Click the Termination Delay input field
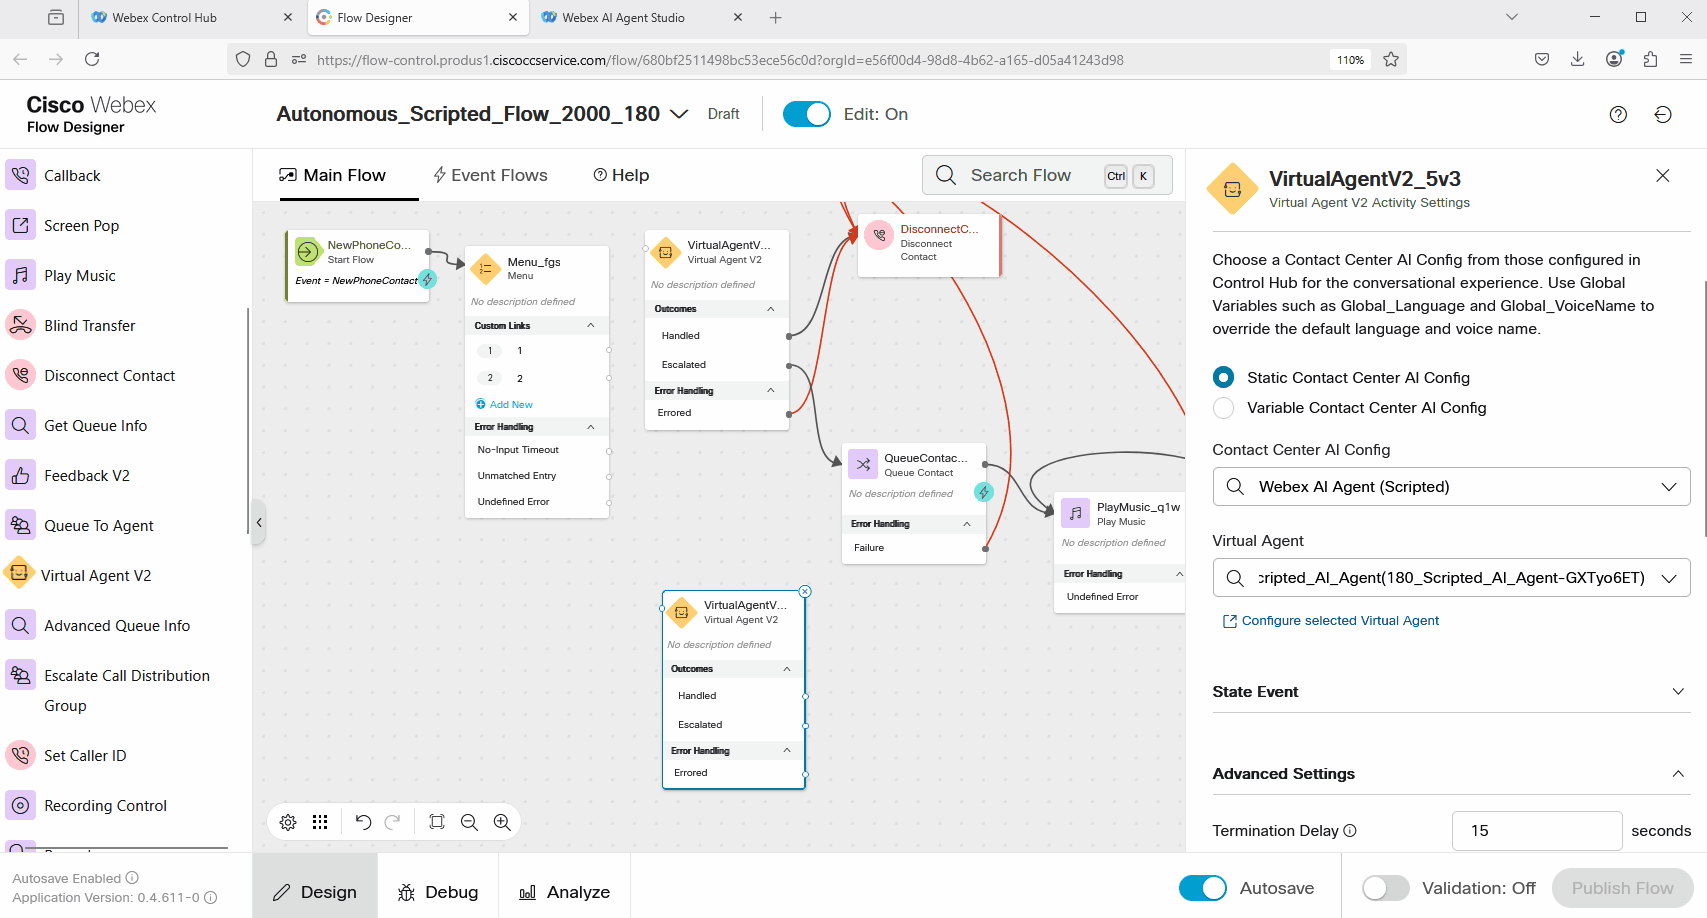 [x=1536, y=831]
